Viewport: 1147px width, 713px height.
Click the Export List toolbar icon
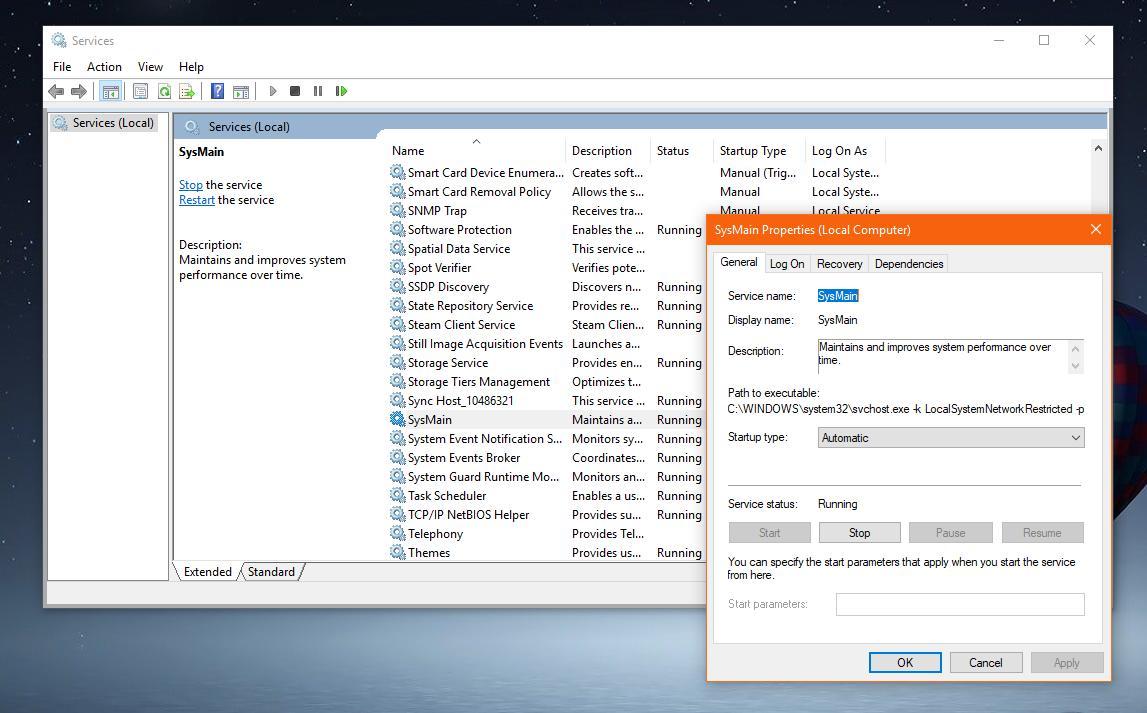(187, 91)
